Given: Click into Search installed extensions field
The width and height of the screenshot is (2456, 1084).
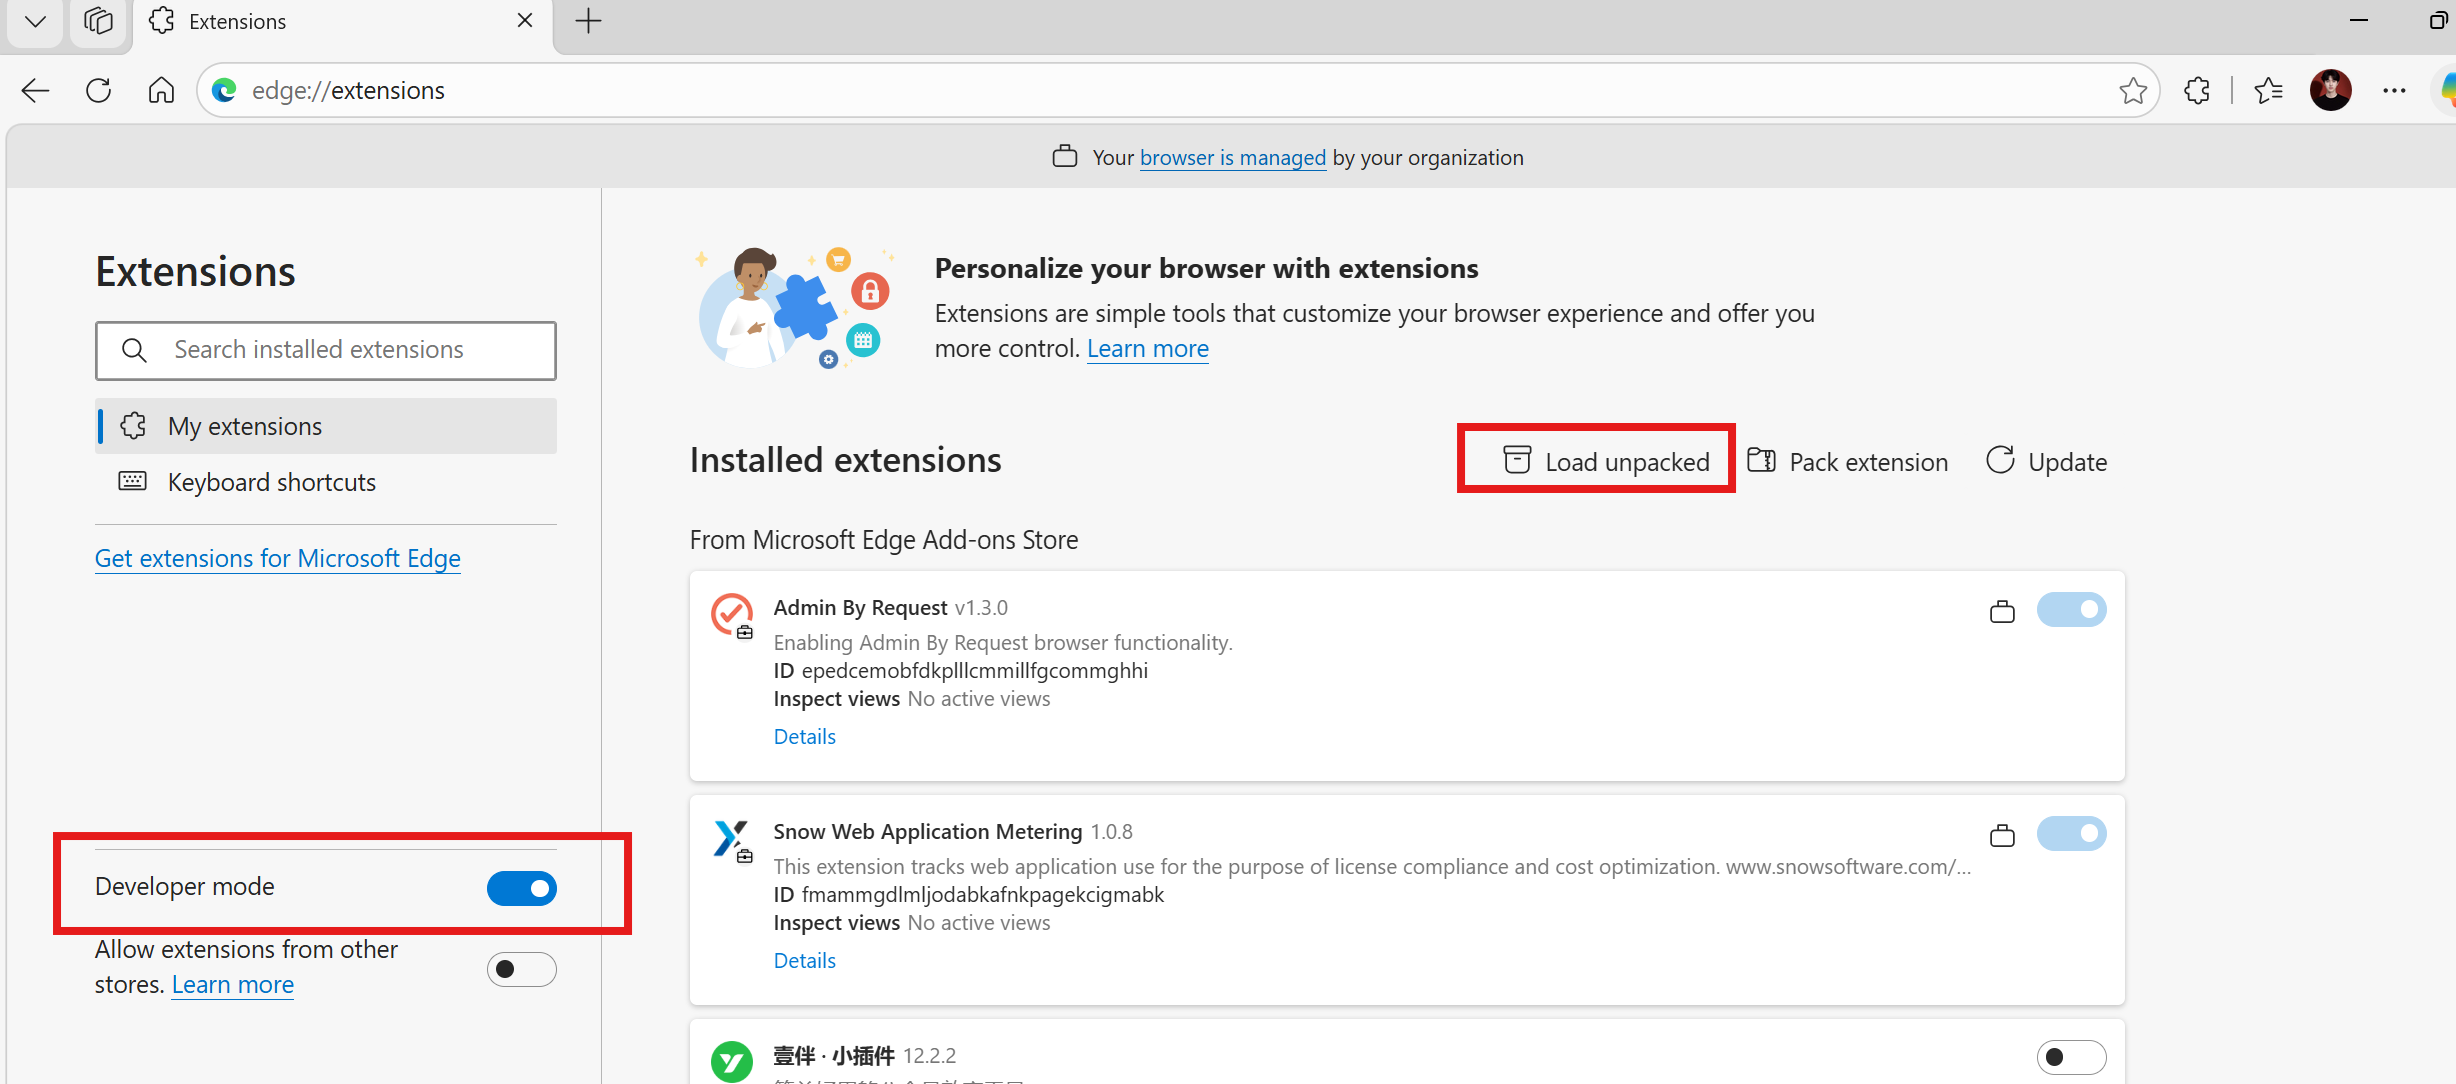Looking at the screenshot, I should click(326, 350).
